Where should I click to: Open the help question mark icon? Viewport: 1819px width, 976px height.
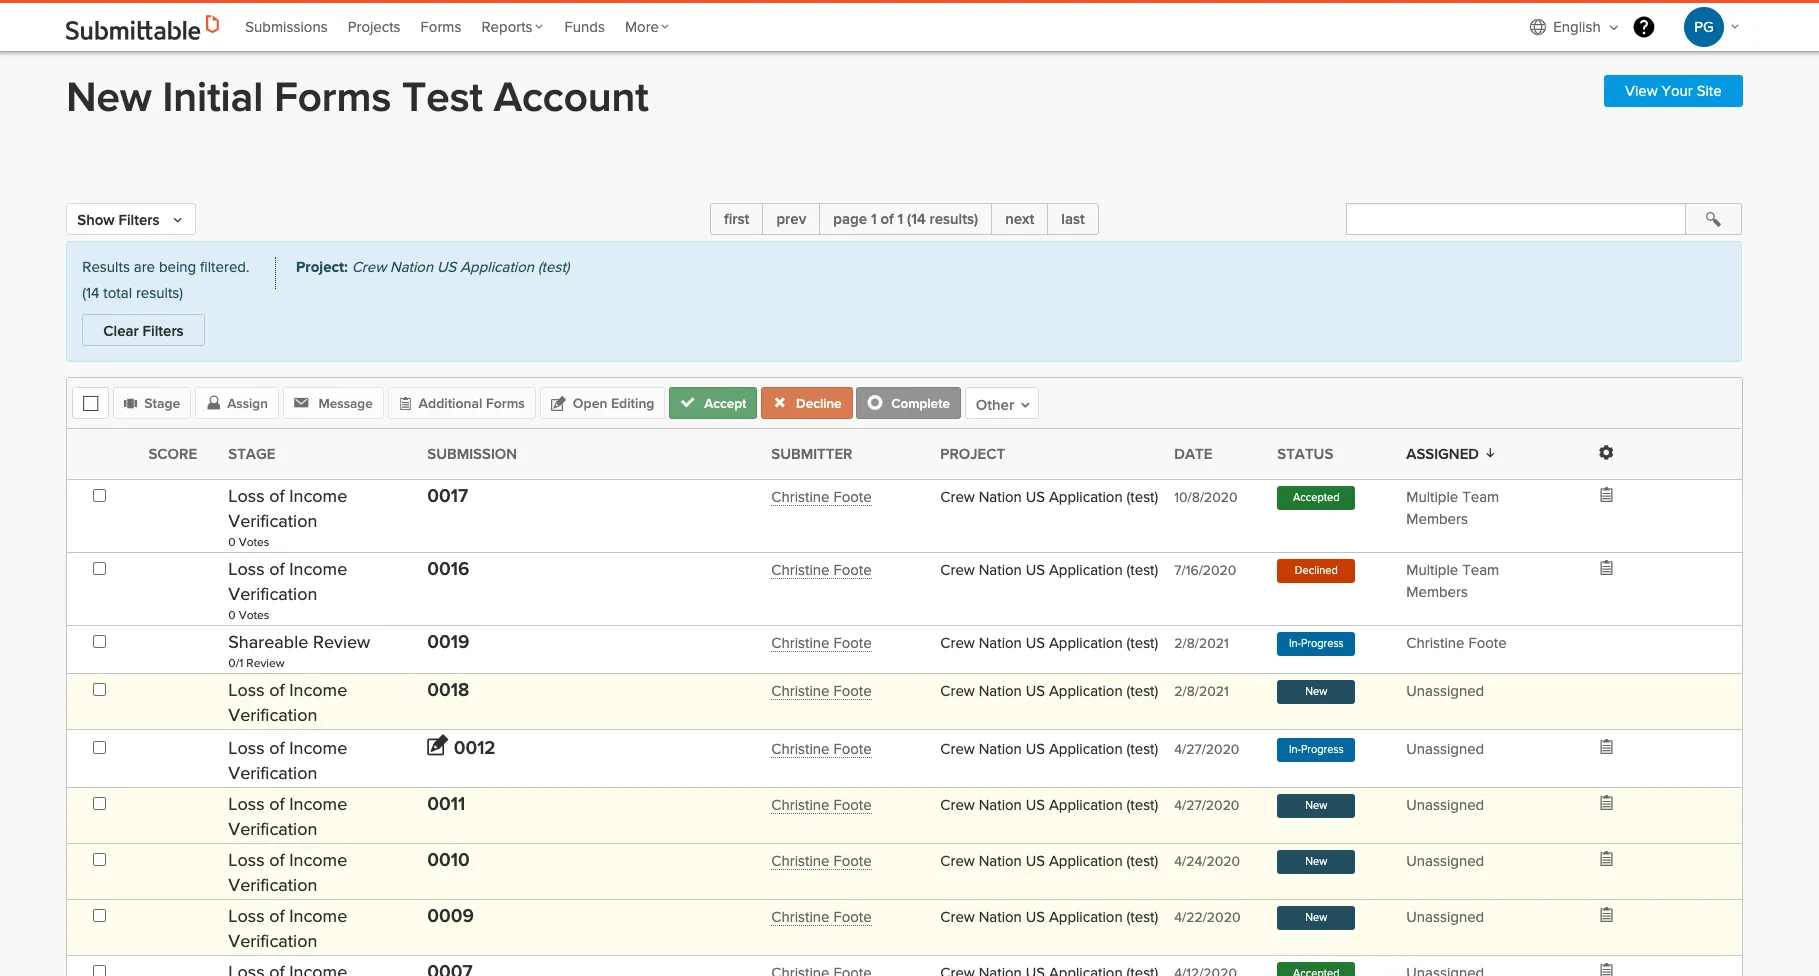[1644, 27]
